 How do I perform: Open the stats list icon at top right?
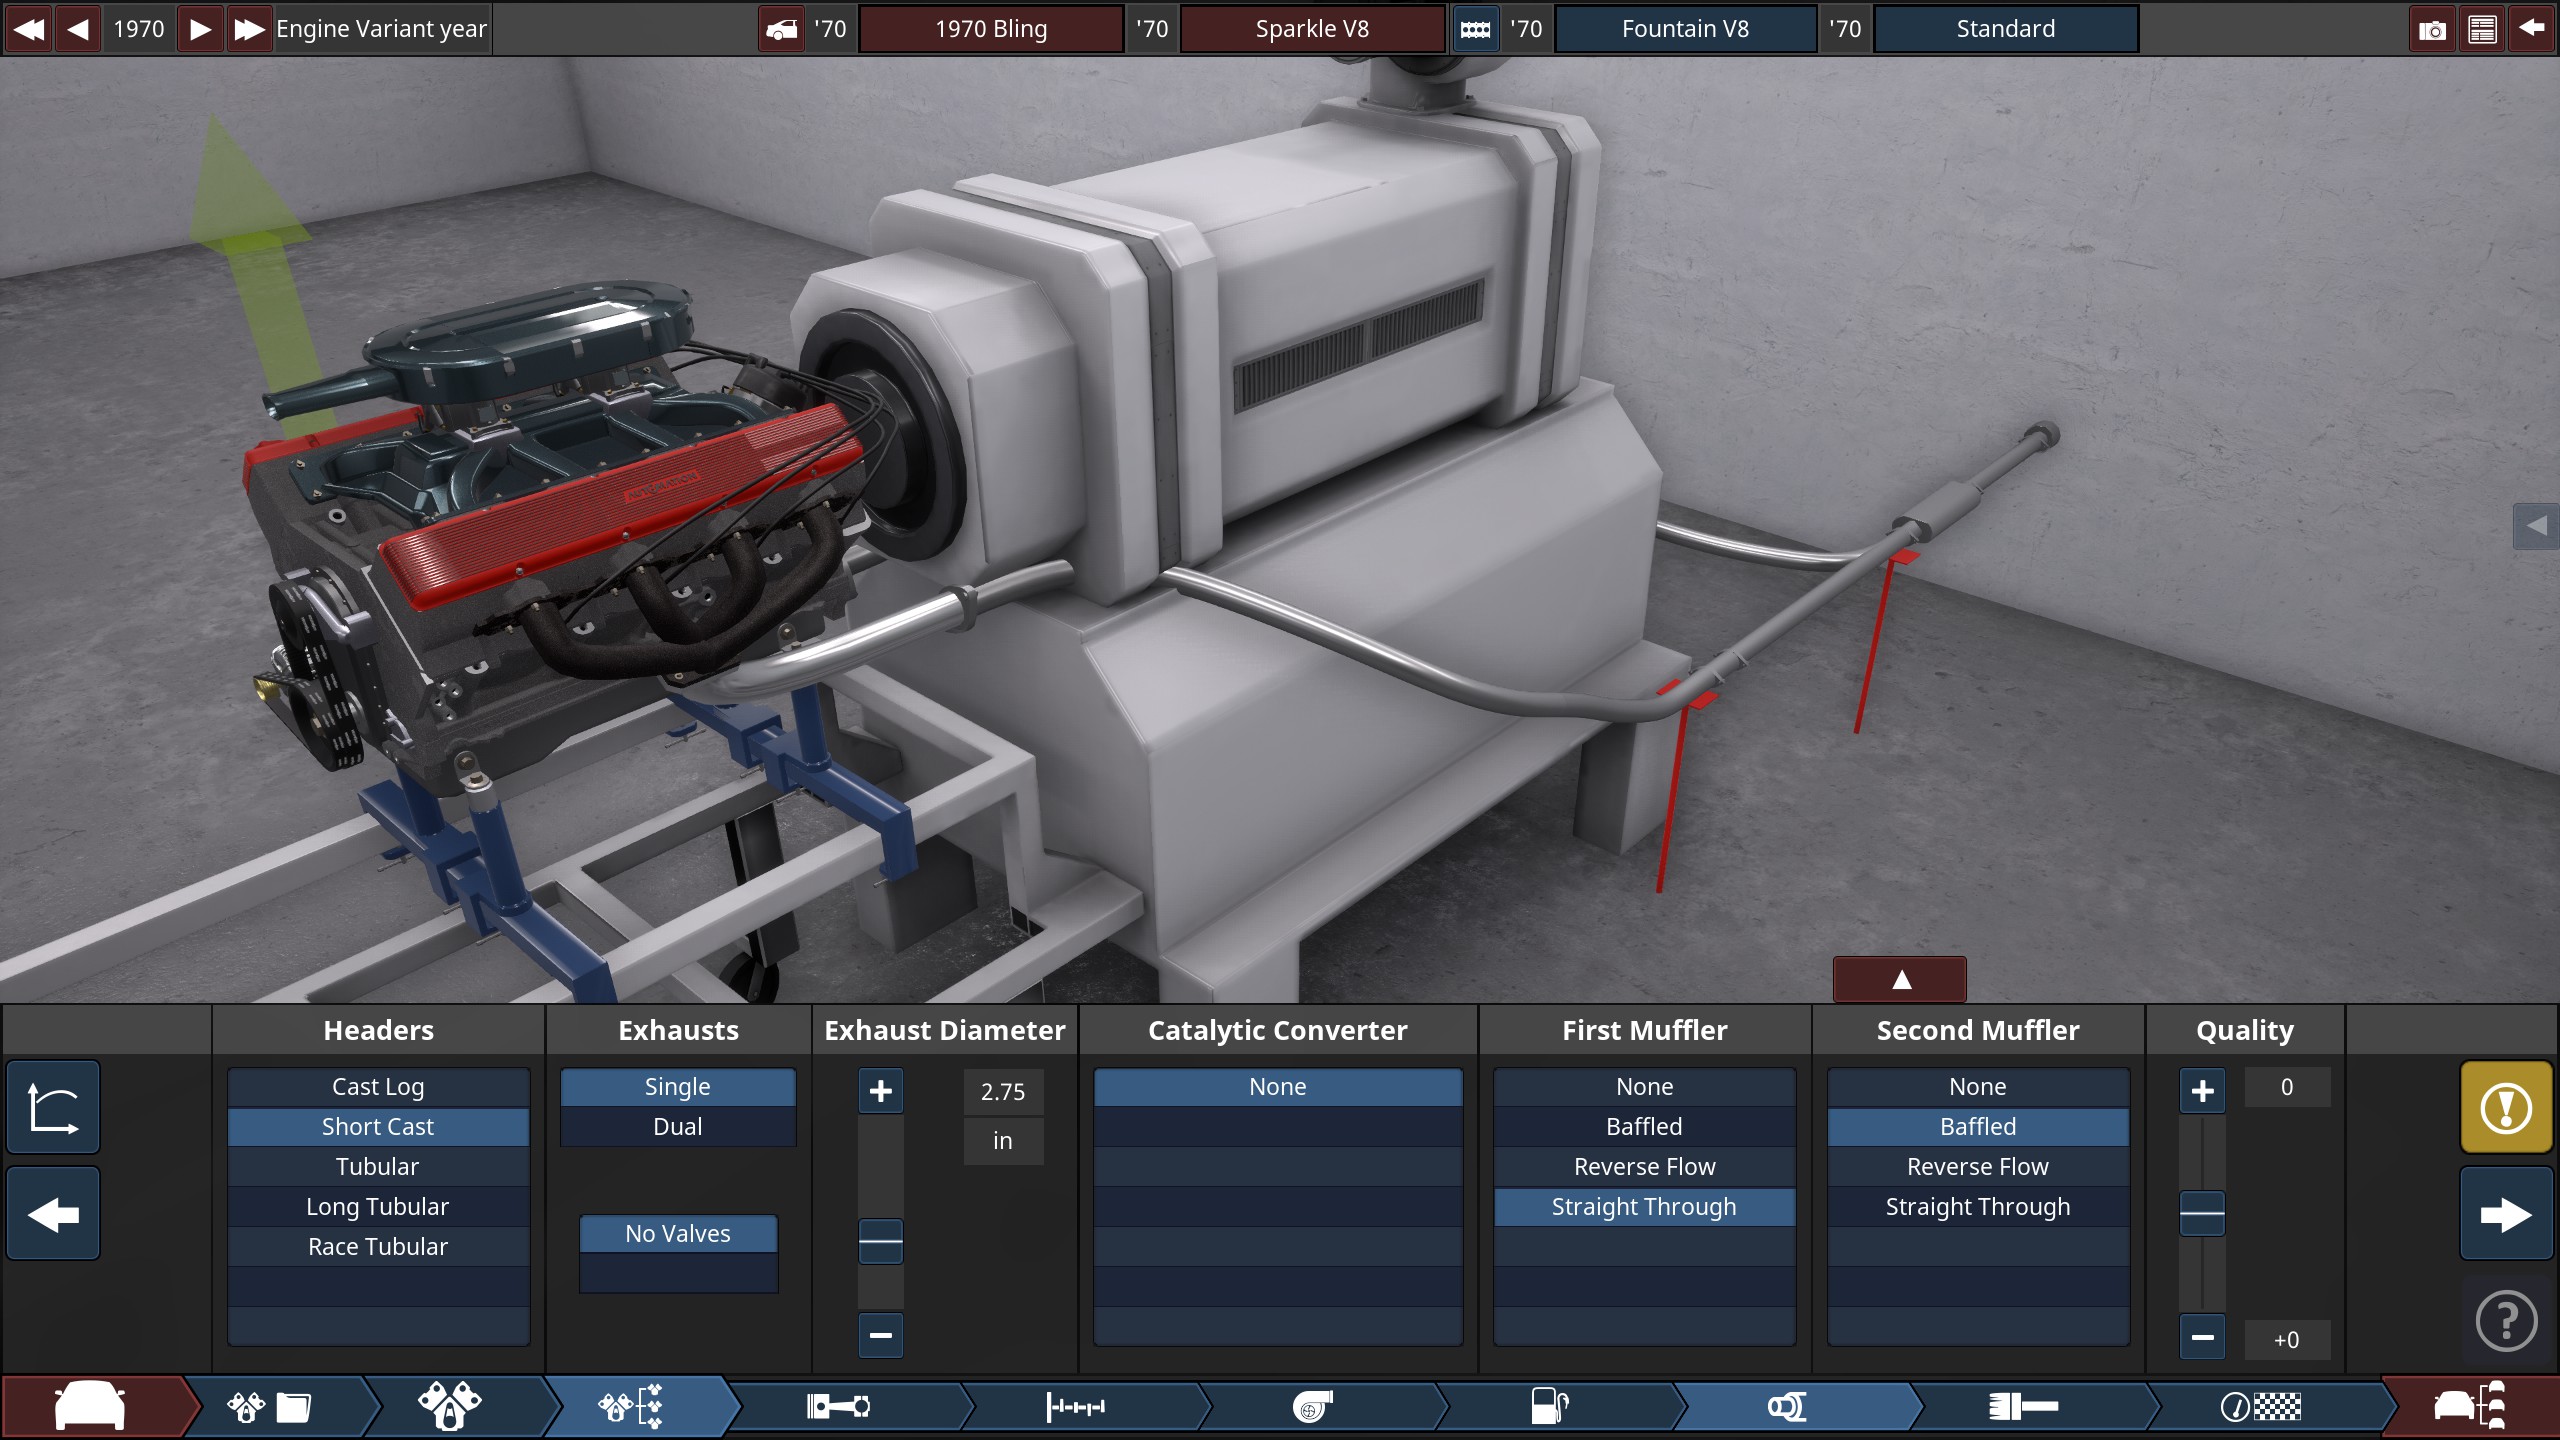[2482, 29]
